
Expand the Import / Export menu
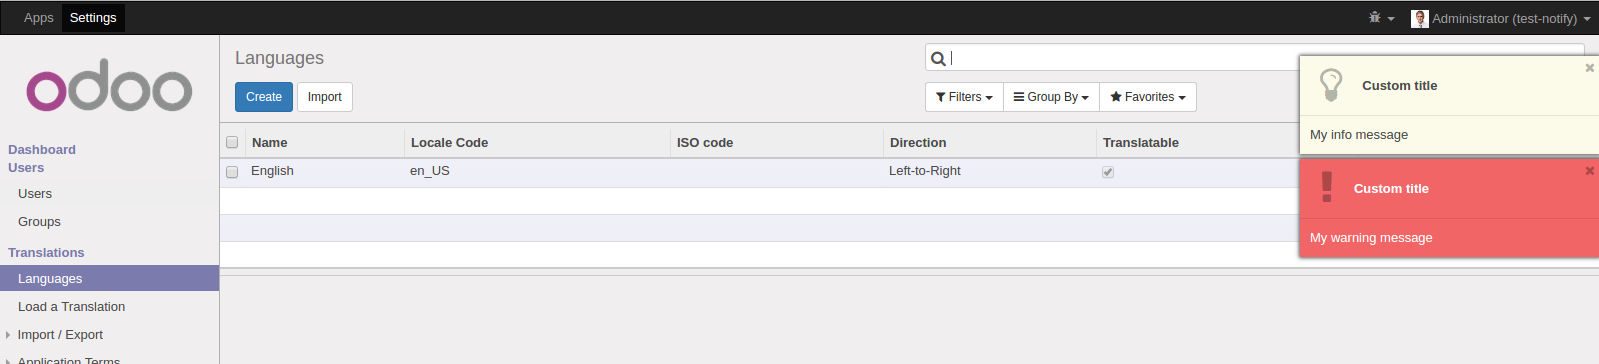(60, 335)
